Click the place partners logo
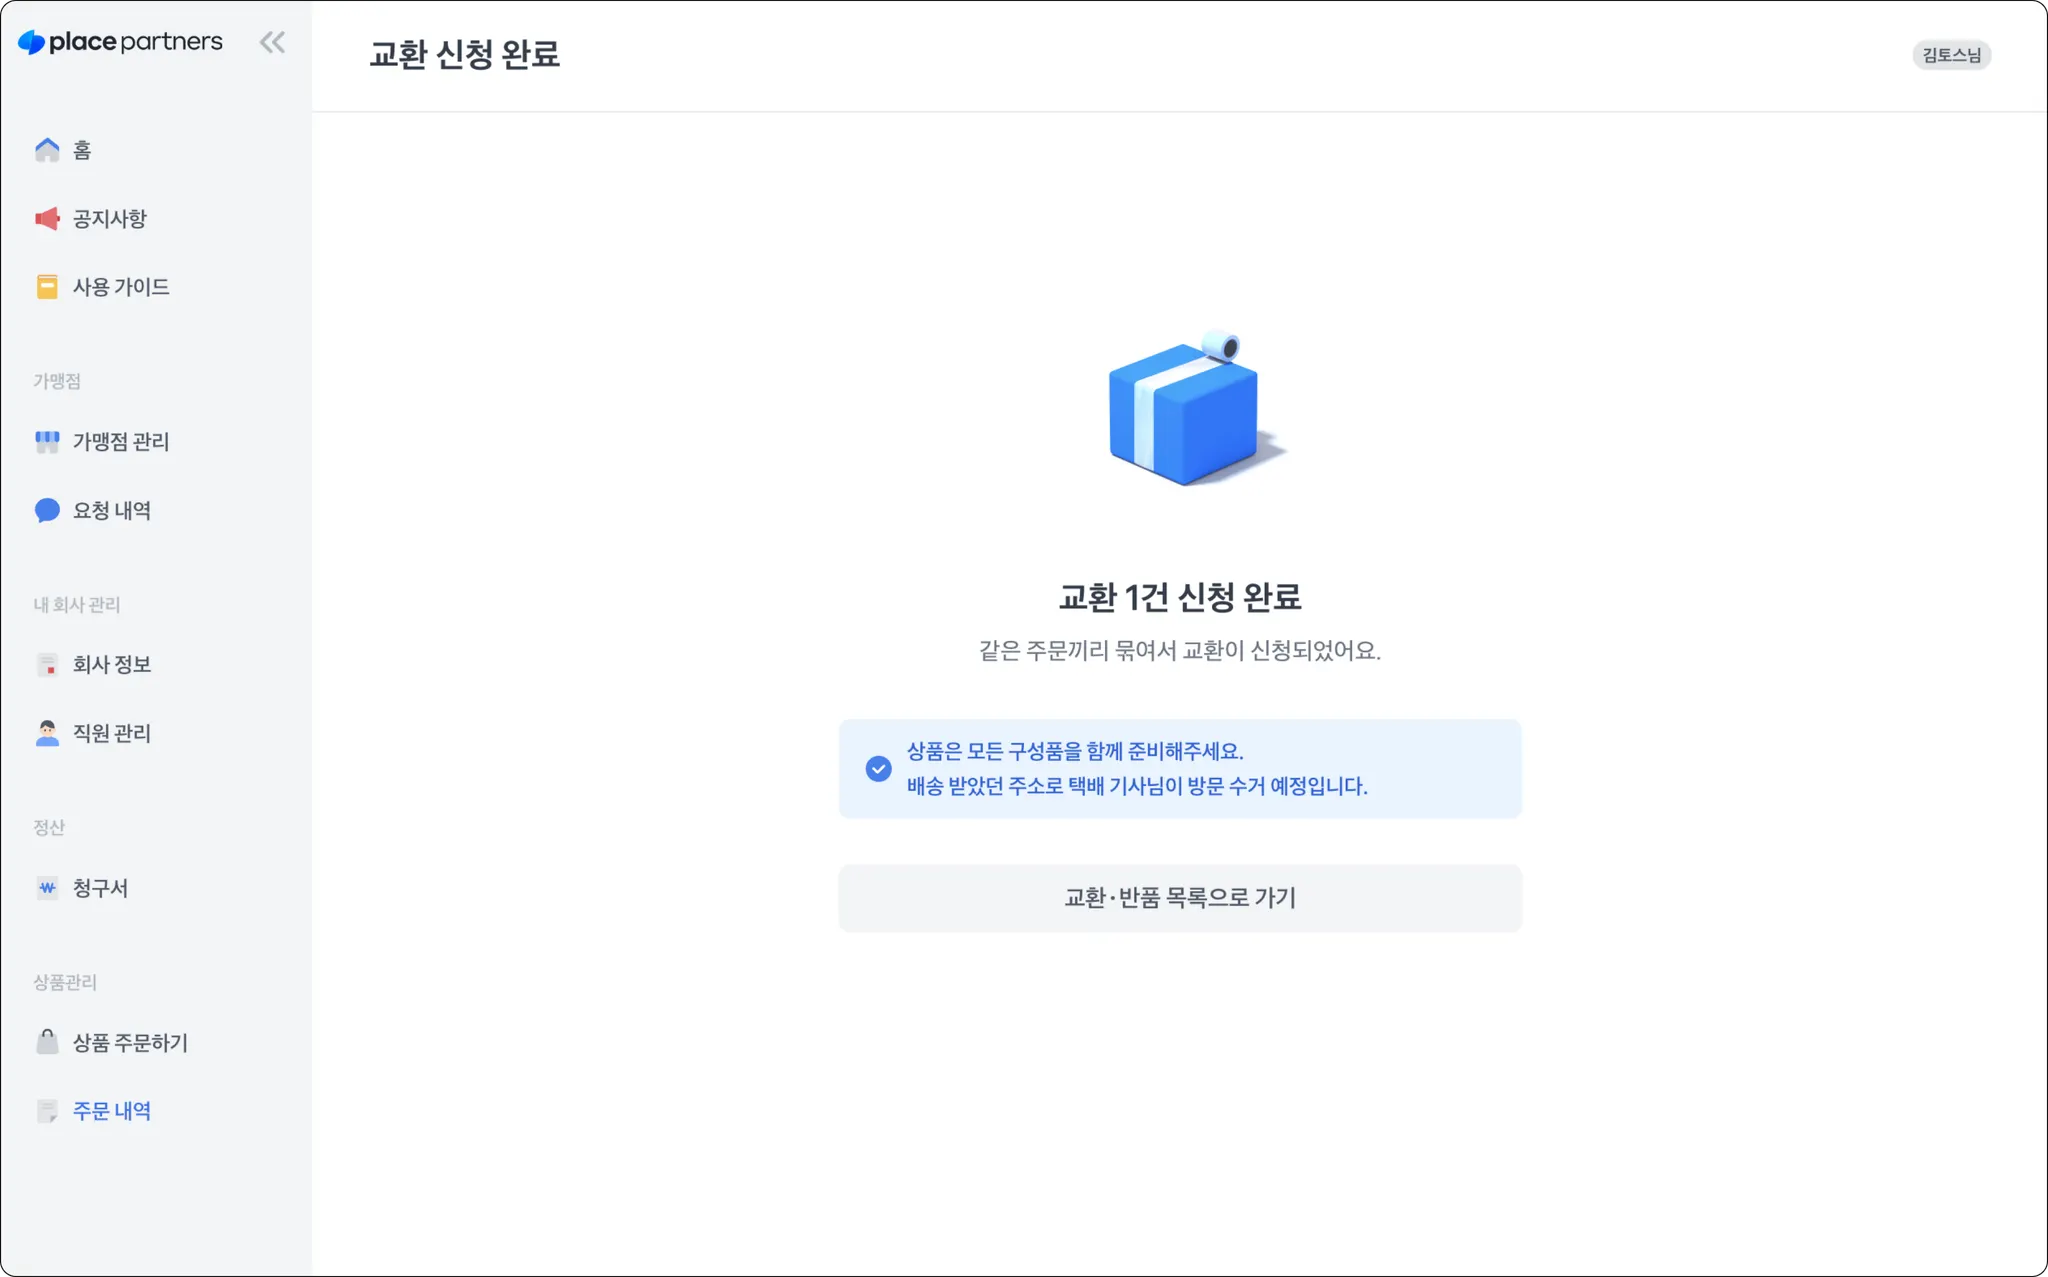 [121, 42]
